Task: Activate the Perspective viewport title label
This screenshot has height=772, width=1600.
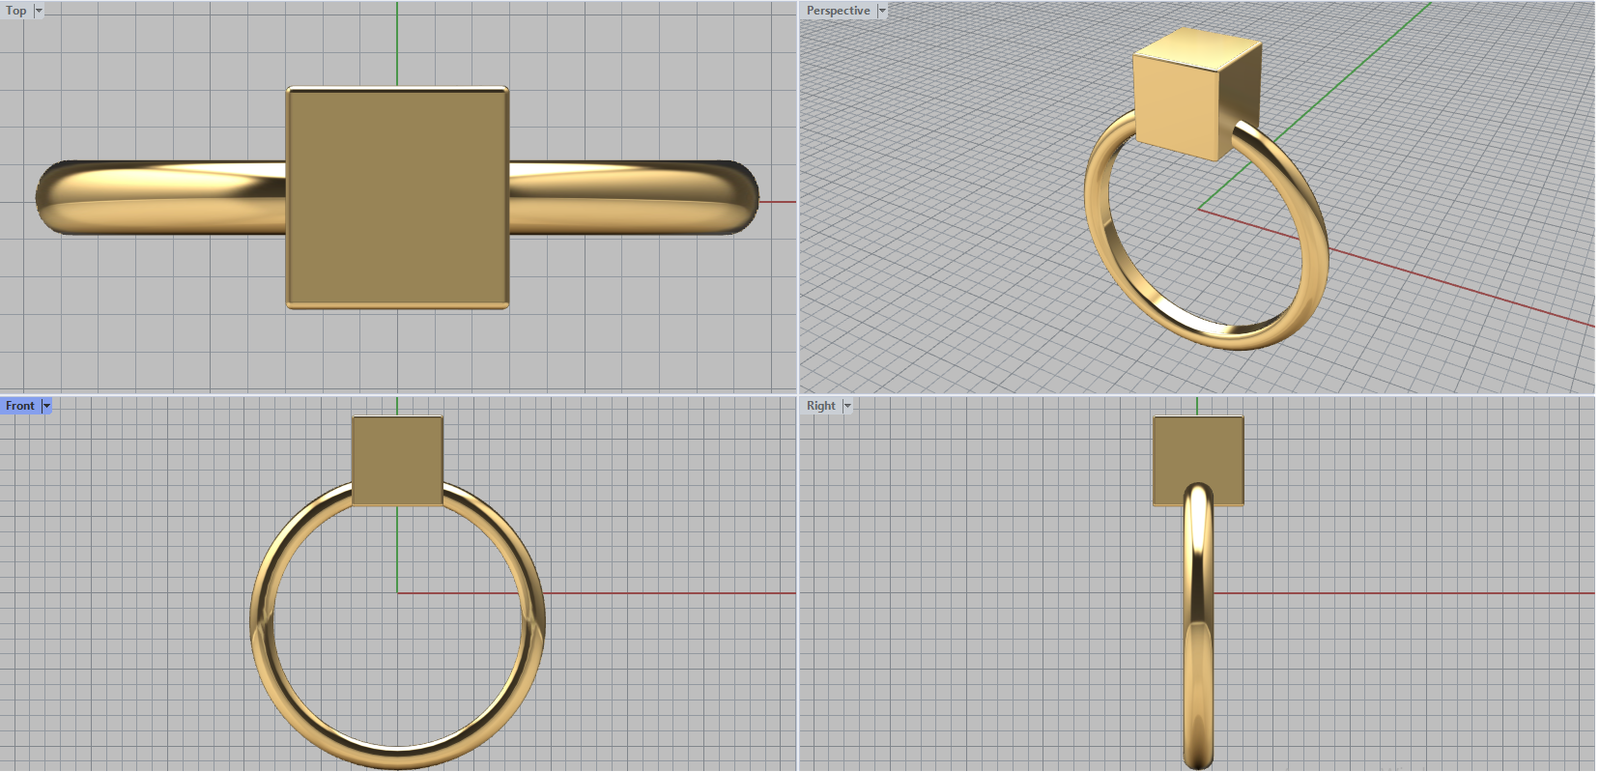Action: click(x=838, y=10)
